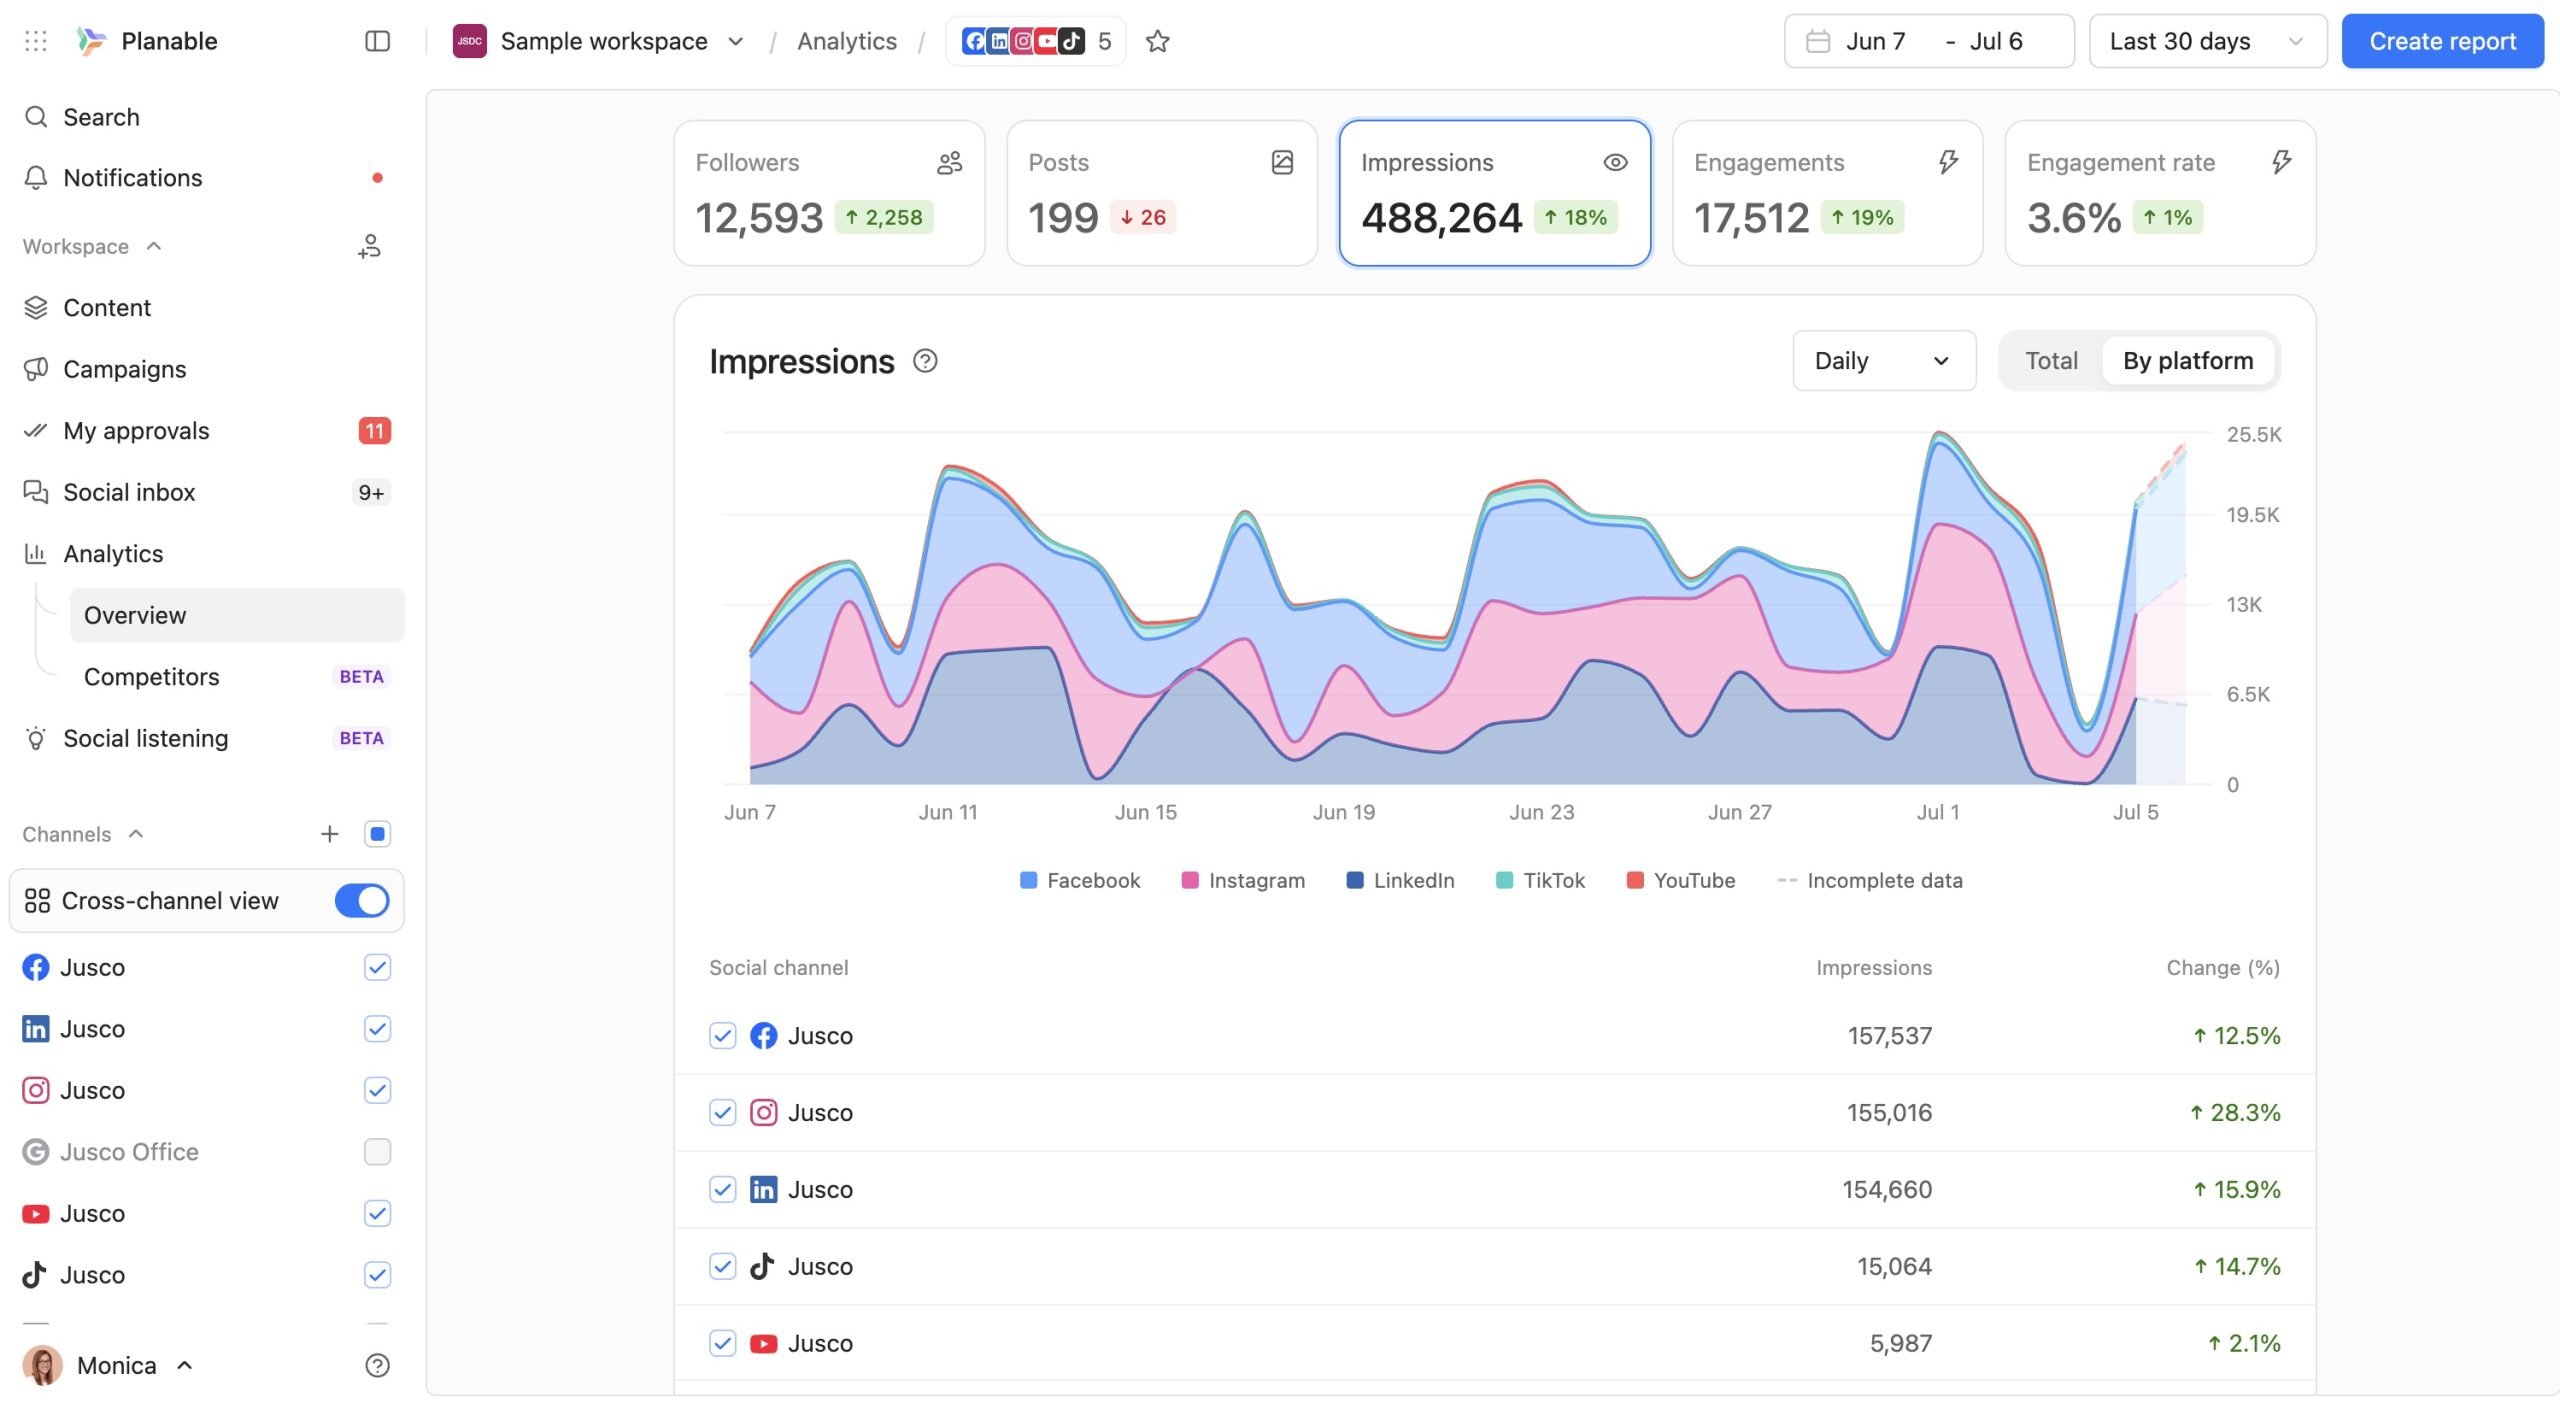Click the Search magnifier icon
This screenshot has height=1403, width=2560.
click(36, 117)
